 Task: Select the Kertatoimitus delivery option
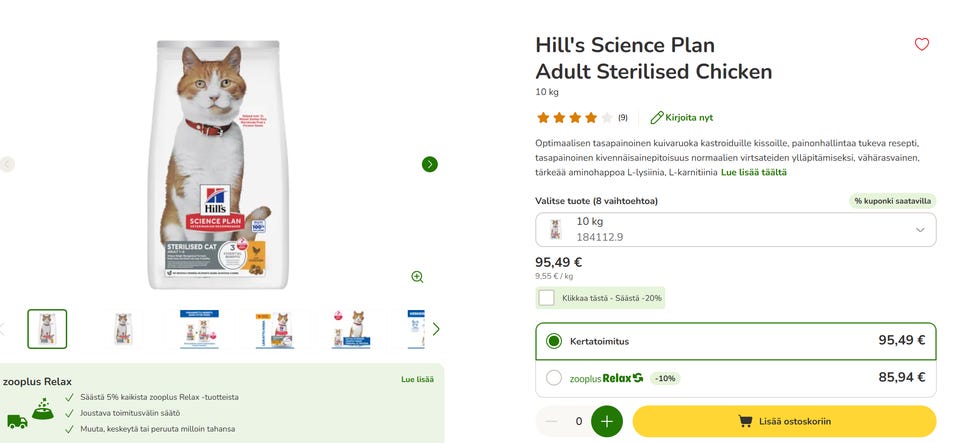(x=554, y=341)
